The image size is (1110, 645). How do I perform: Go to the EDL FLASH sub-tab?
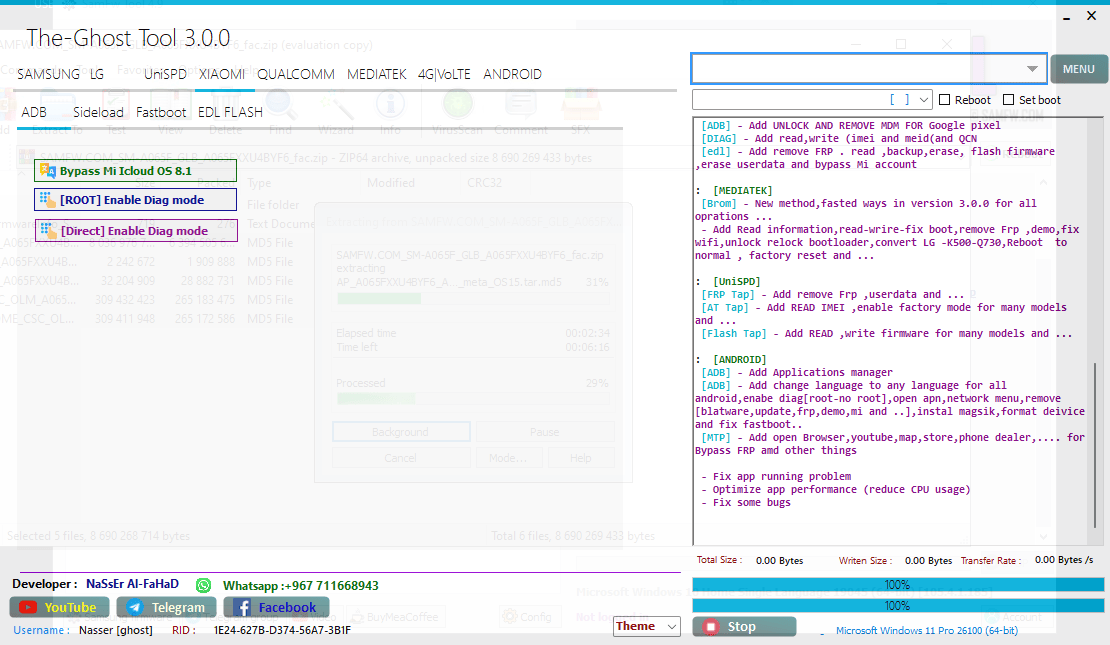pos(230,112)
